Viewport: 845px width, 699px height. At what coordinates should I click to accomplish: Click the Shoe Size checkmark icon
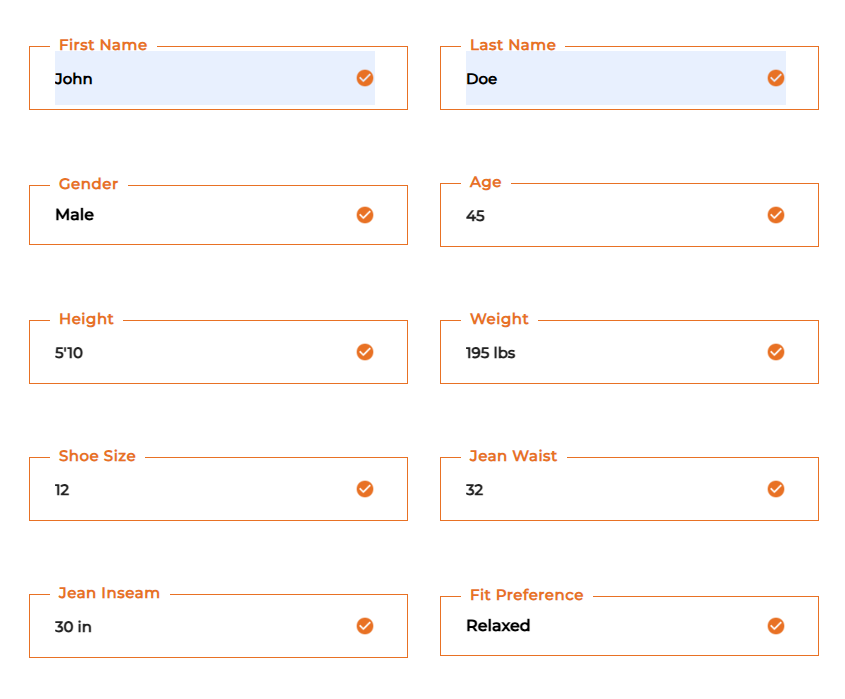click(365, 489)
